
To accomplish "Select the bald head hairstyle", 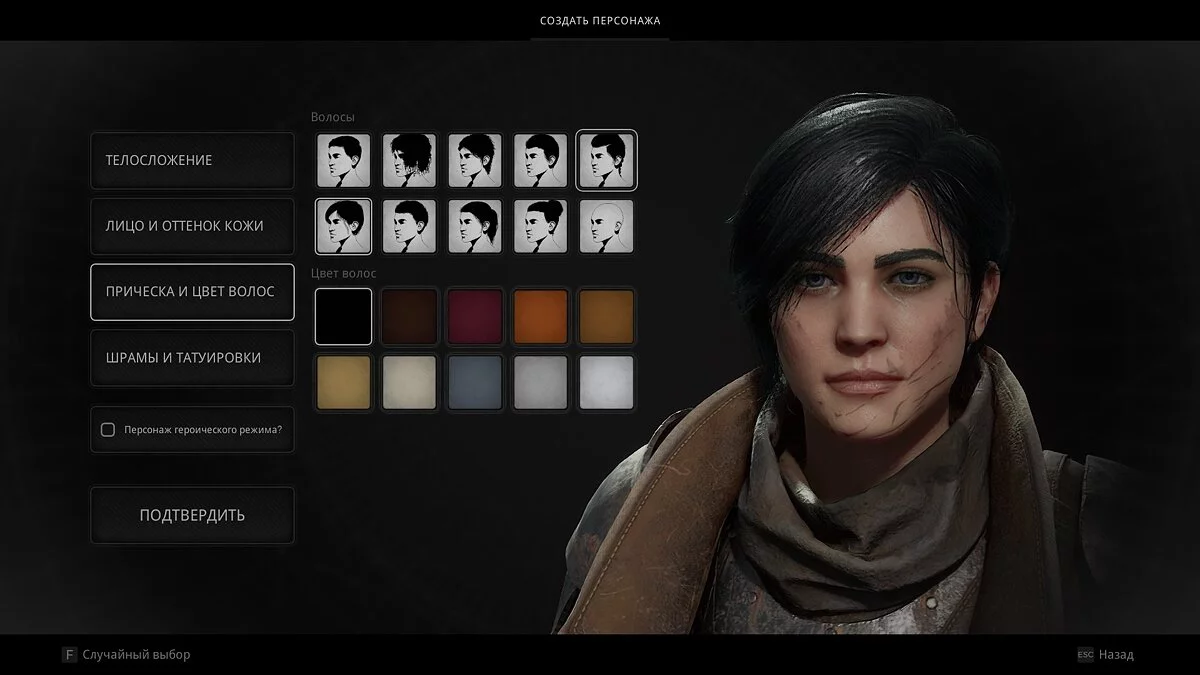I will click(x=607, y=226).
